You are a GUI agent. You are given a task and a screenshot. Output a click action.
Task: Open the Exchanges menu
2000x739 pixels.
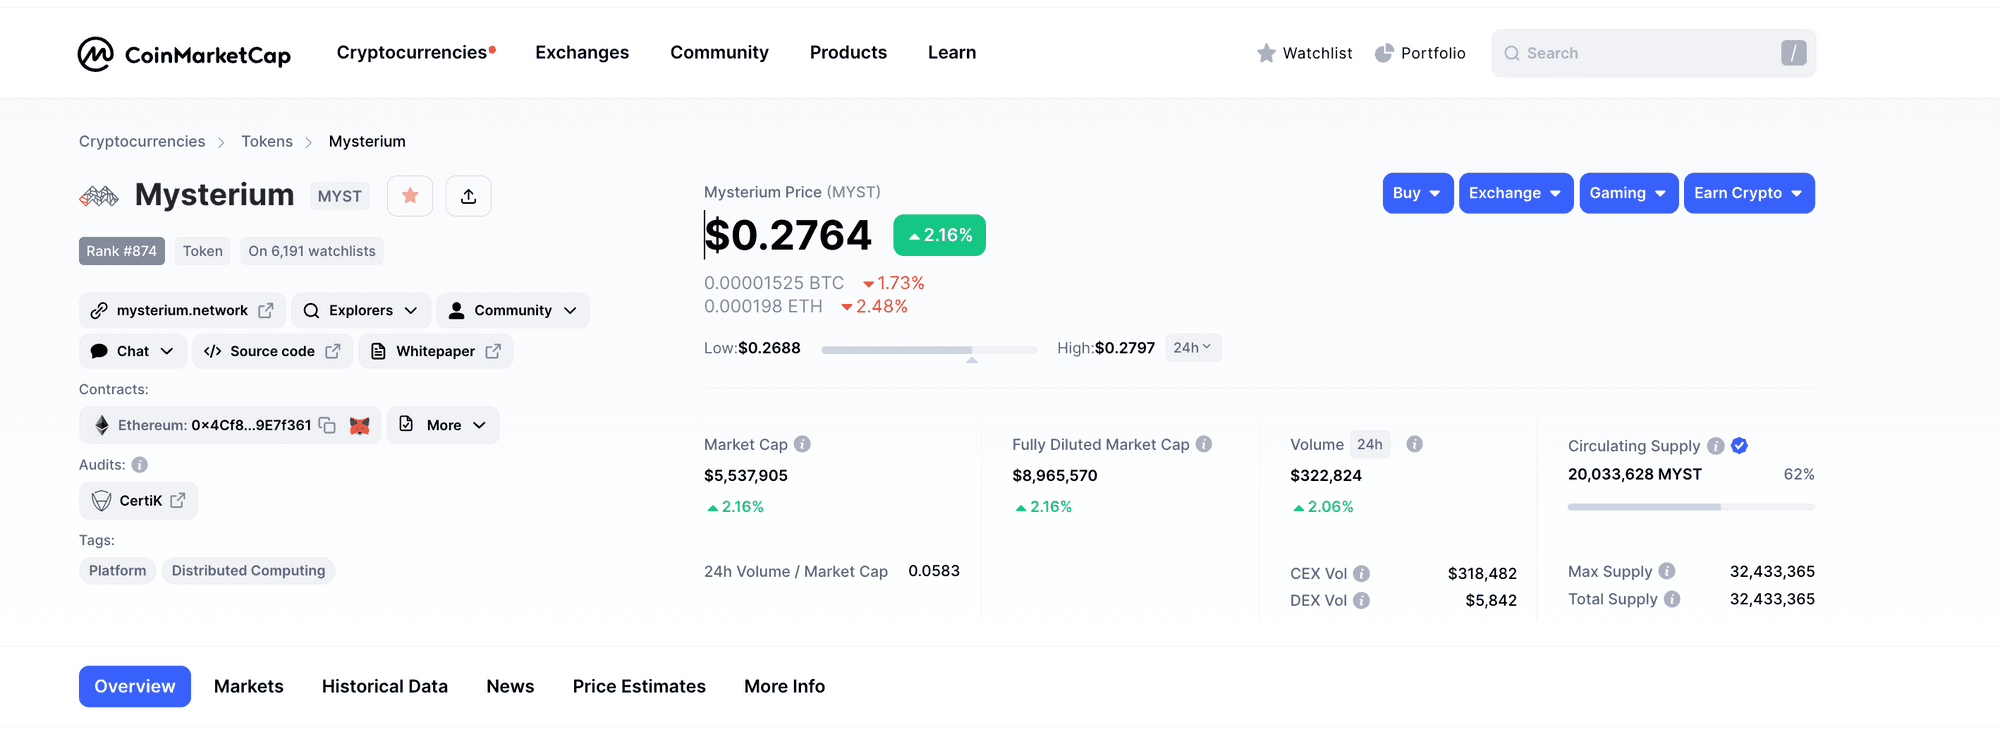click(x=582, y=53)
